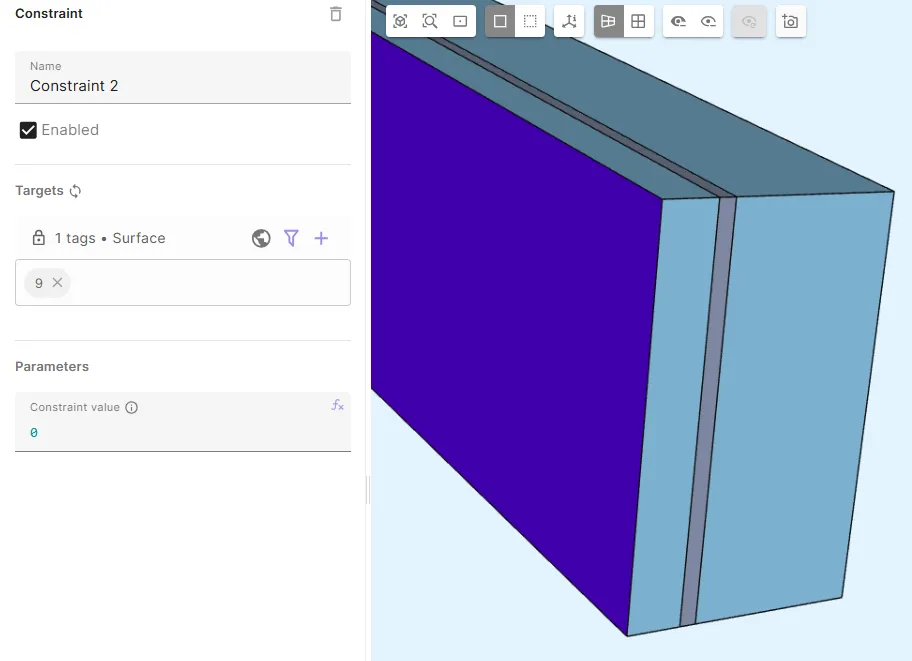Click the globe icon in Targets row
Screen dimensions: 912x661
point(261,238)
